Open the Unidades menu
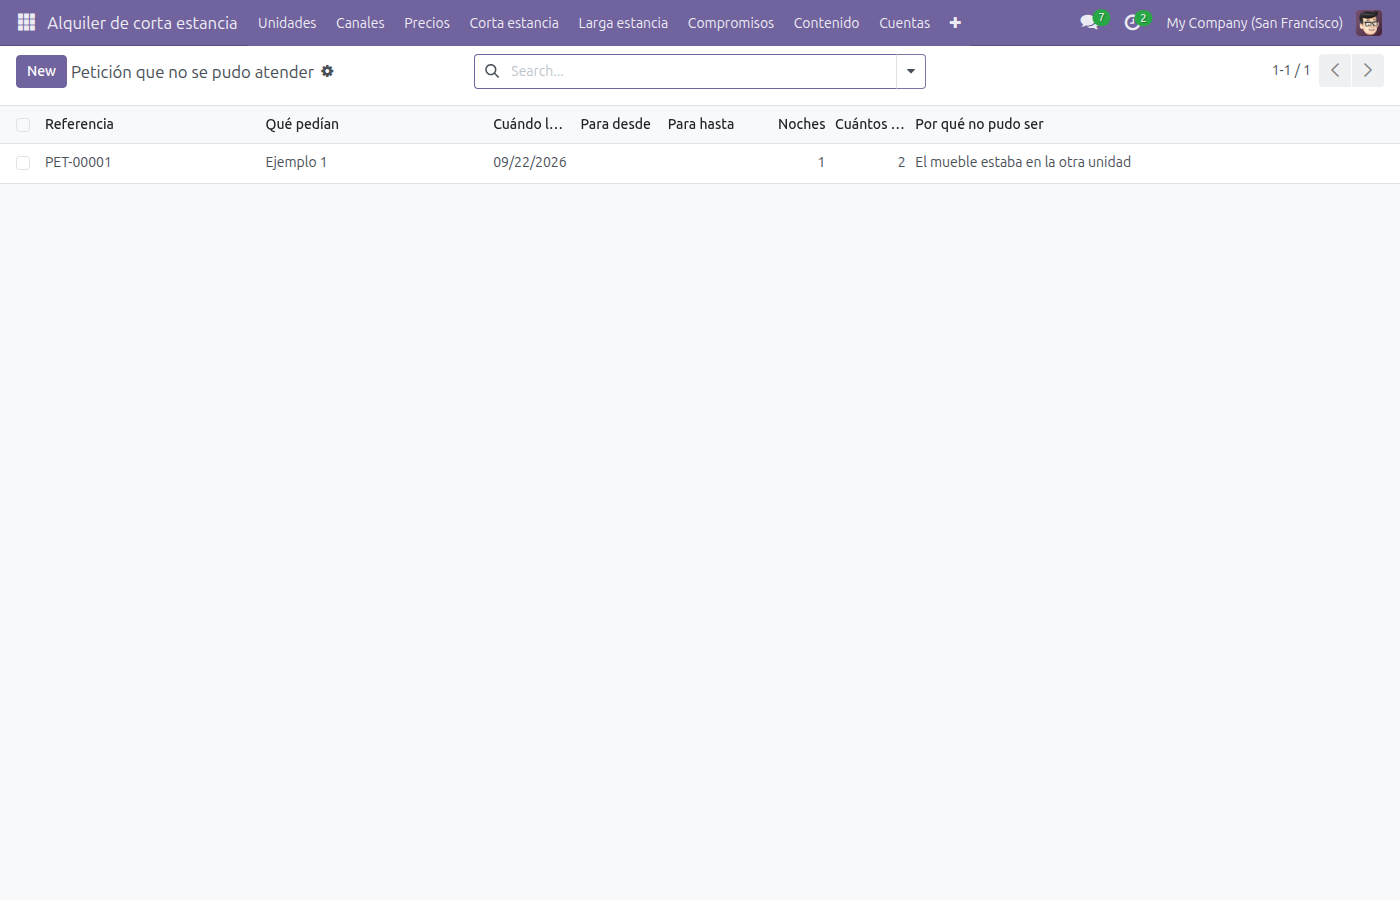Screen dimensions: 1400x900 [287, 23]
